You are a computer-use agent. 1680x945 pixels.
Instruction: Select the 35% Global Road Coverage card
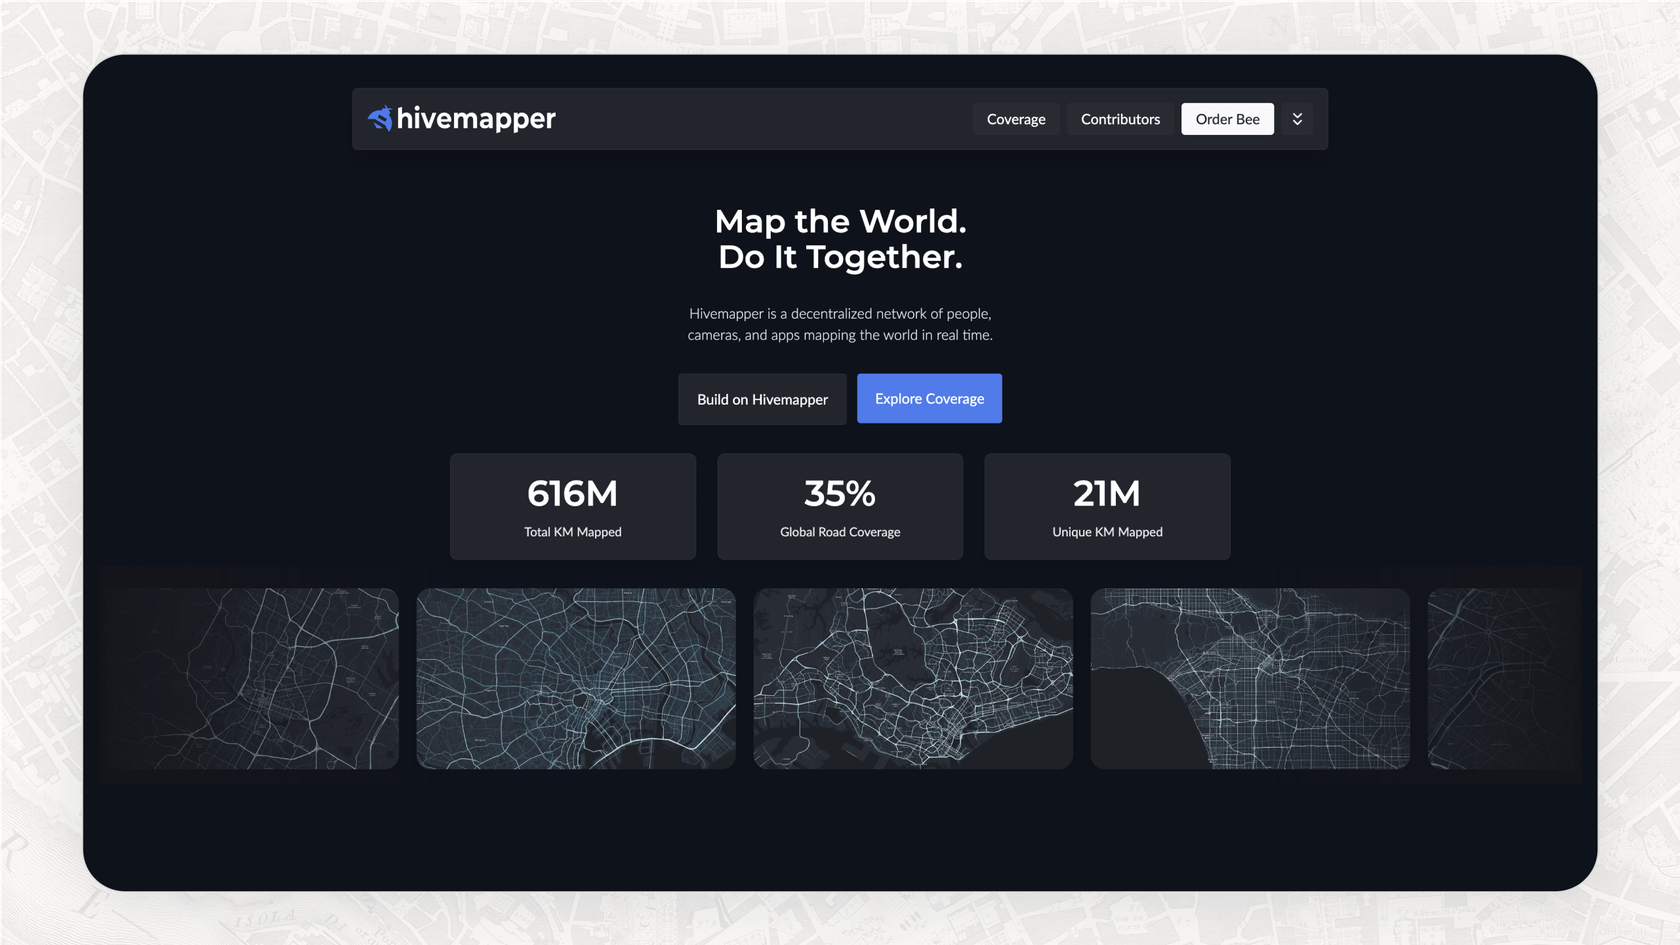click(x=839, y=506)
